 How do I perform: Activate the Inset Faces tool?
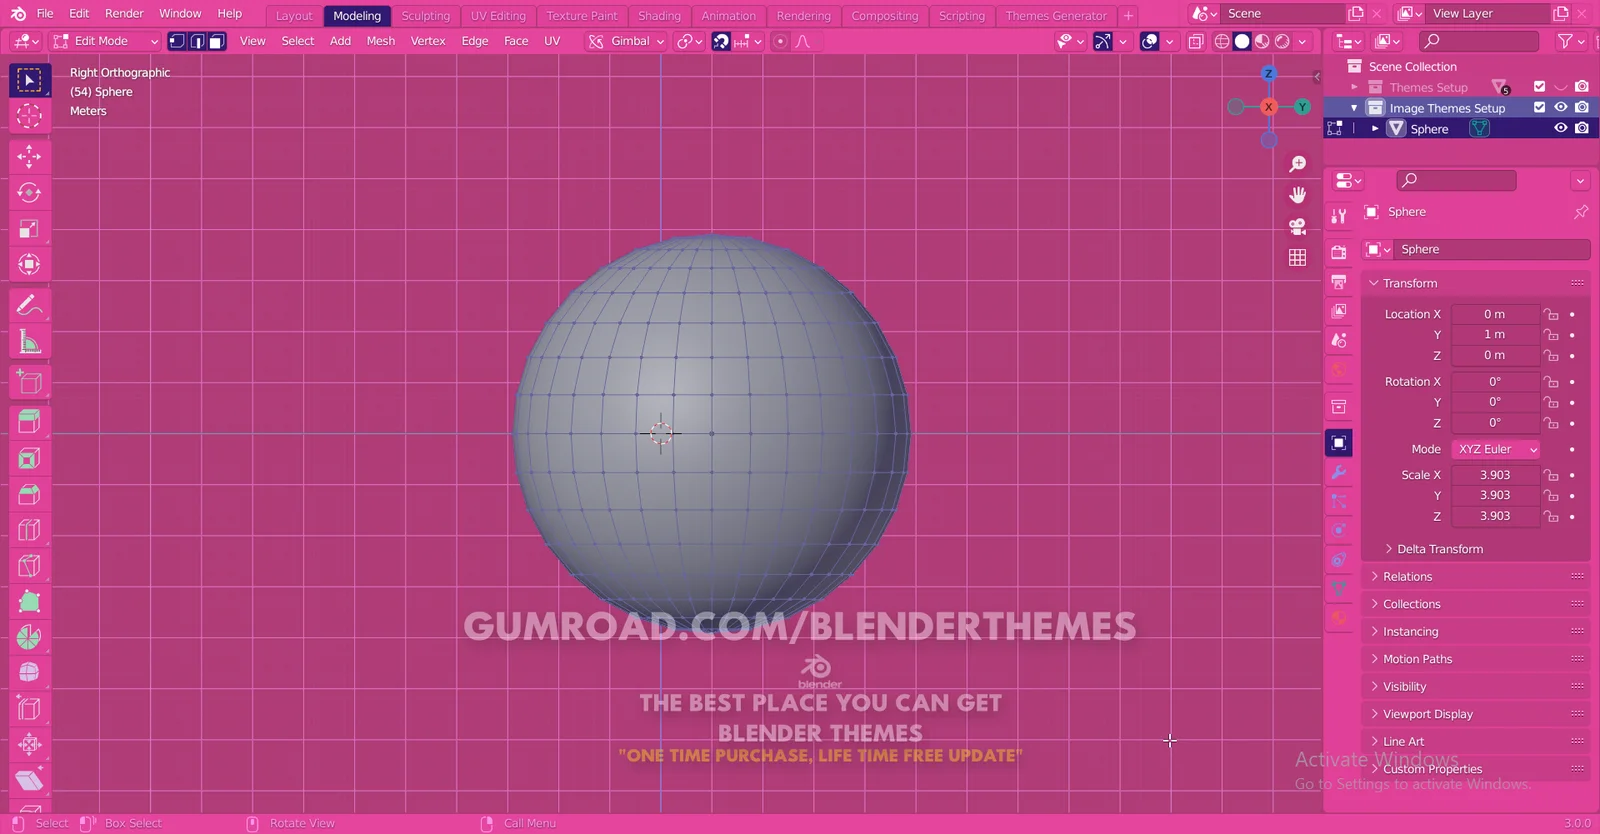[x=29, y=458]
